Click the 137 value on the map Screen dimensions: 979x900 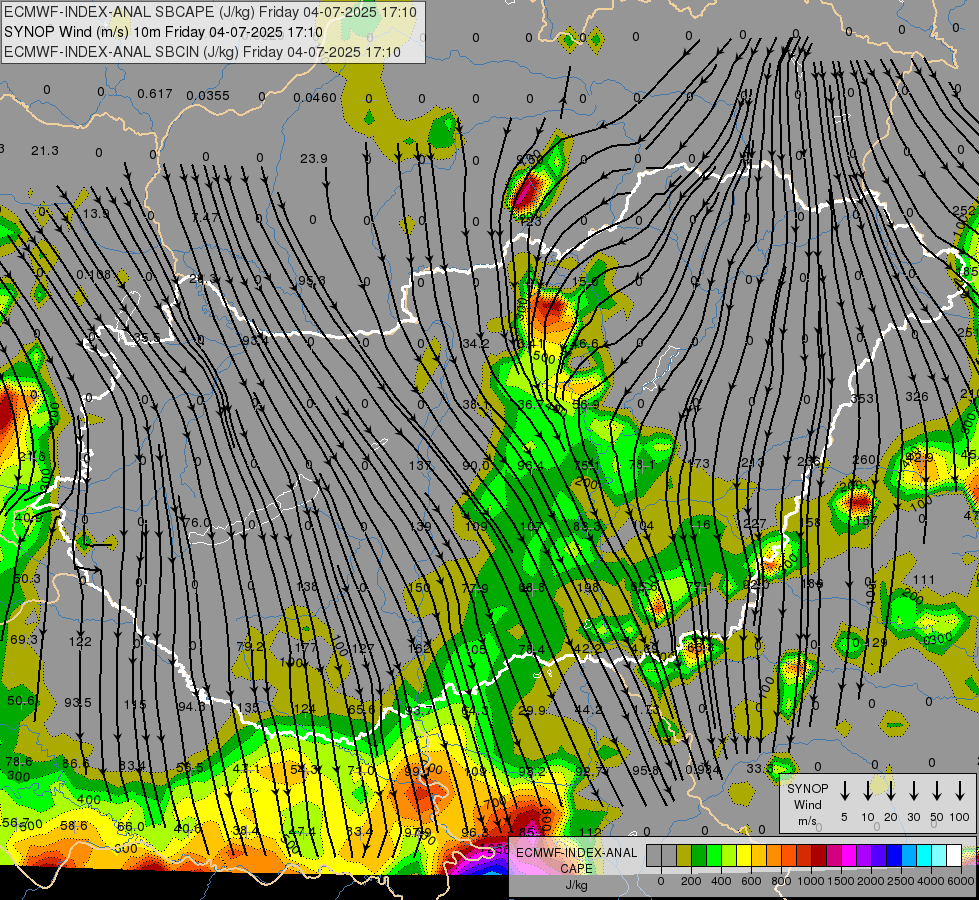[x=420, y=465]
